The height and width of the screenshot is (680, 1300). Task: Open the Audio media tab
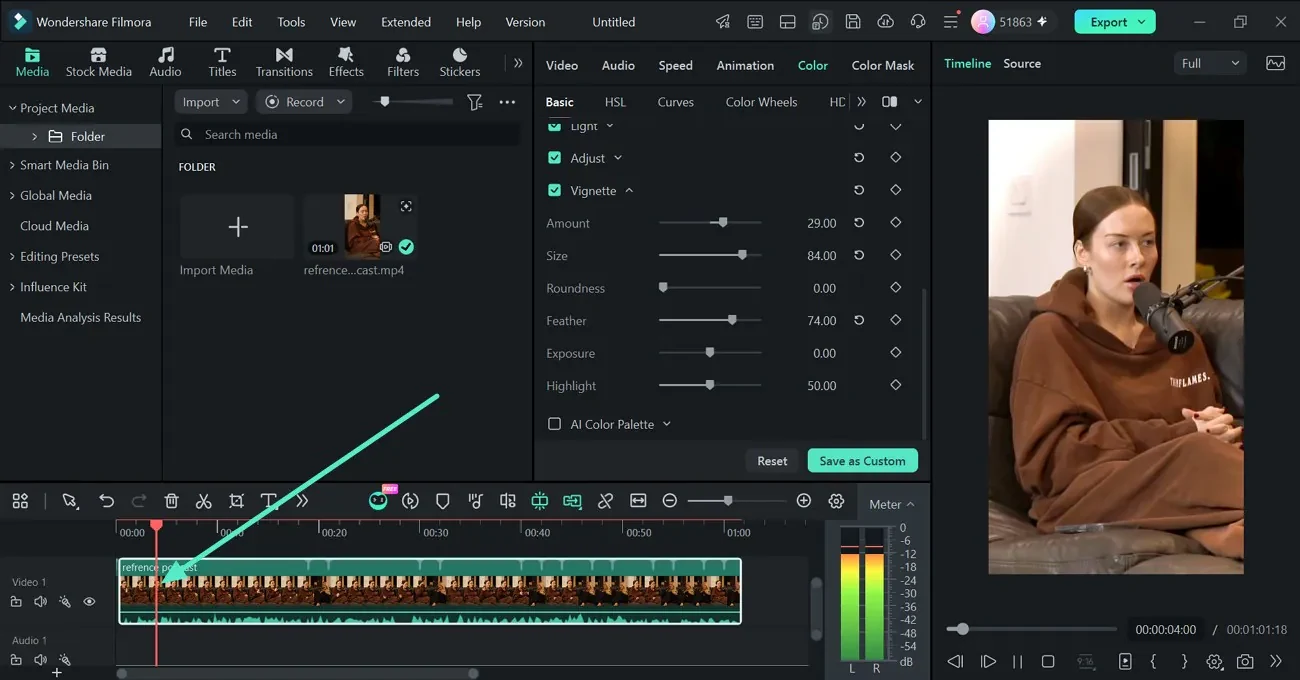pos(165,62)
